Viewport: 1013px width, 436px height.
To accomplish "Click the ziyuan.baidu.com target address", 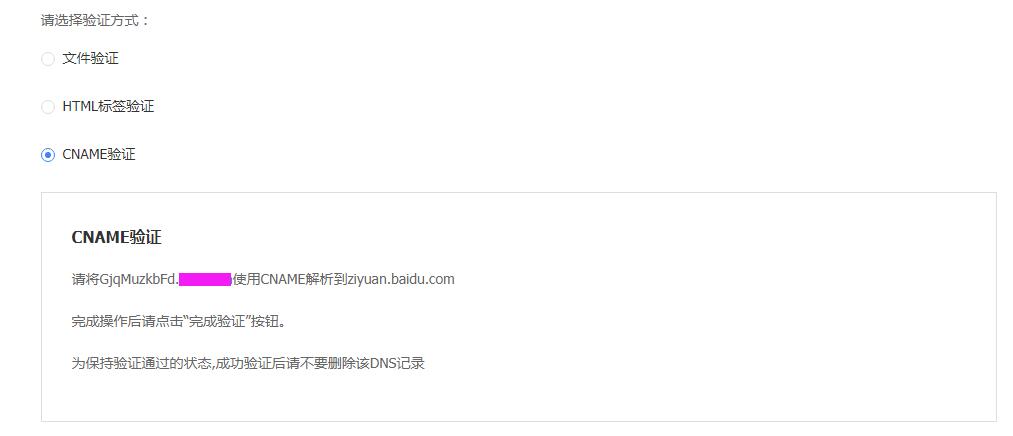I will (401, 280).
